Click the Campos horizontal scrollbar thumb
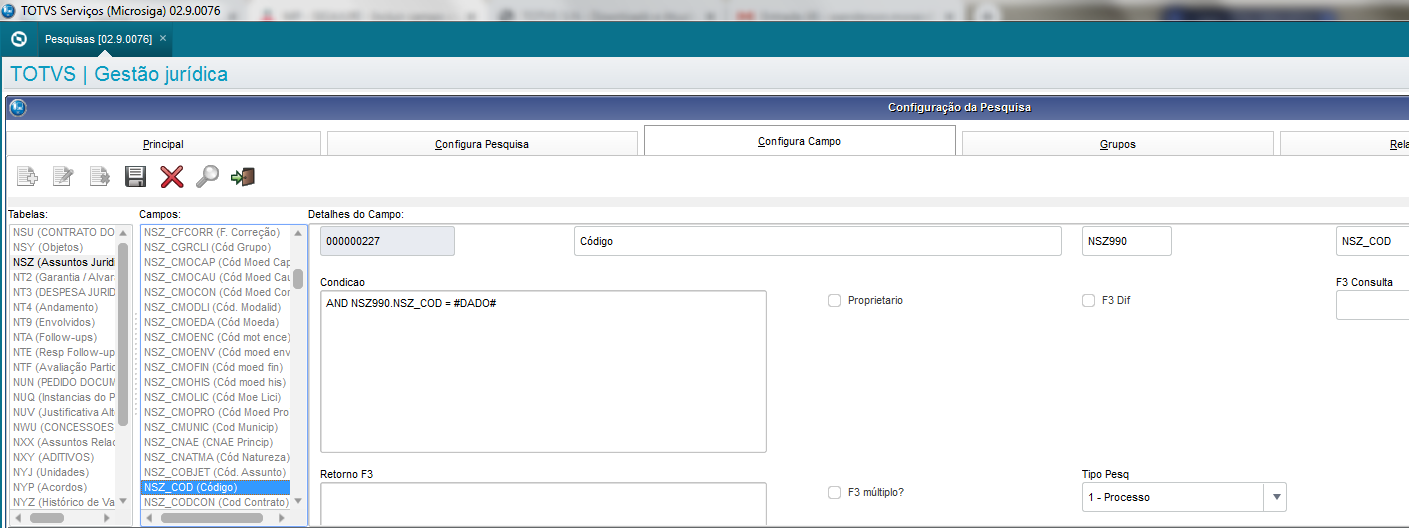 tap(212, 518)
